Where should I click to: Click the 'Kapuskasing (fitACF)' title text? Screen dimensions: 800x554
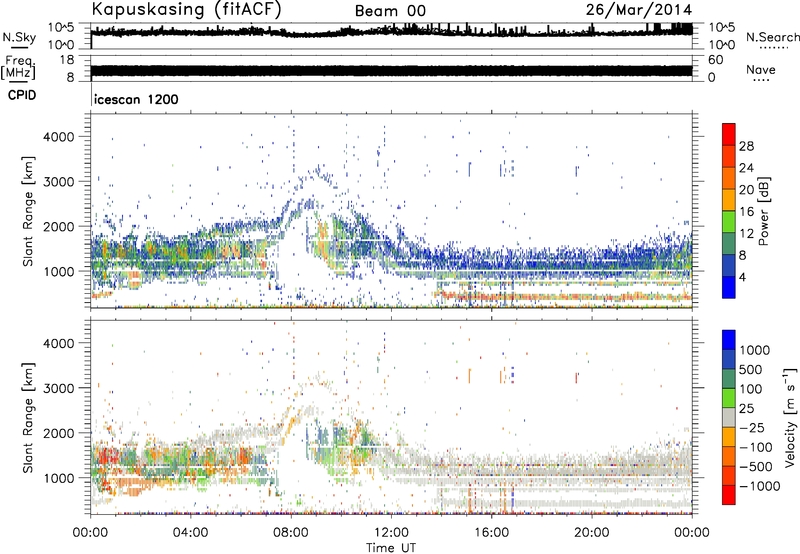[x=186, y=9]
